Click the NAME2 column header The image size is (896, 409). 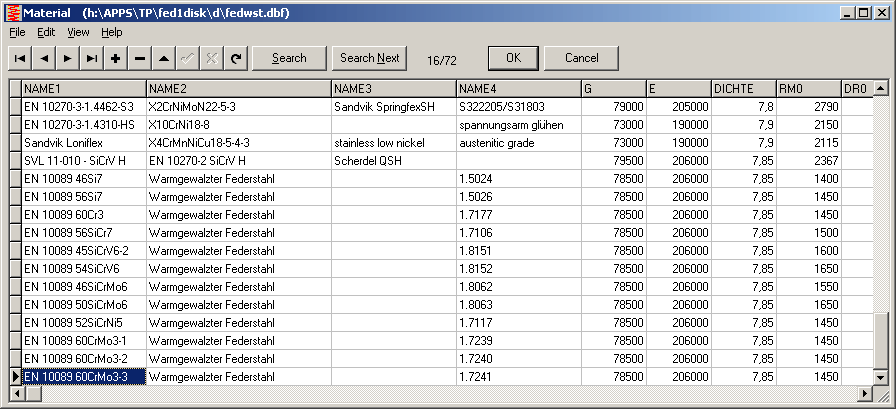tap(238, 89)
